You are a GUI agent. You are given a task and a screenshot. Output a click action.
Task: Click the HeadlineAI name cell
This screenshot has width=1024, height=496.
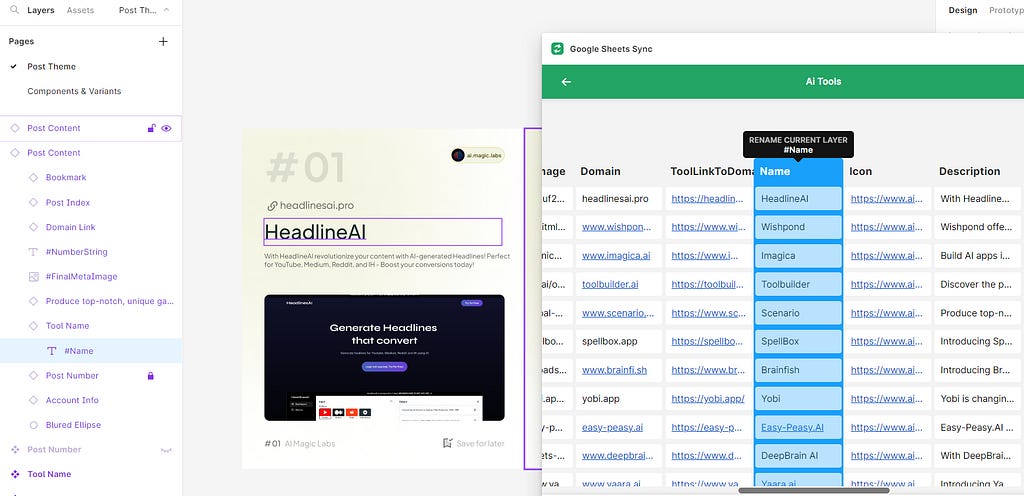click(798, 198)
